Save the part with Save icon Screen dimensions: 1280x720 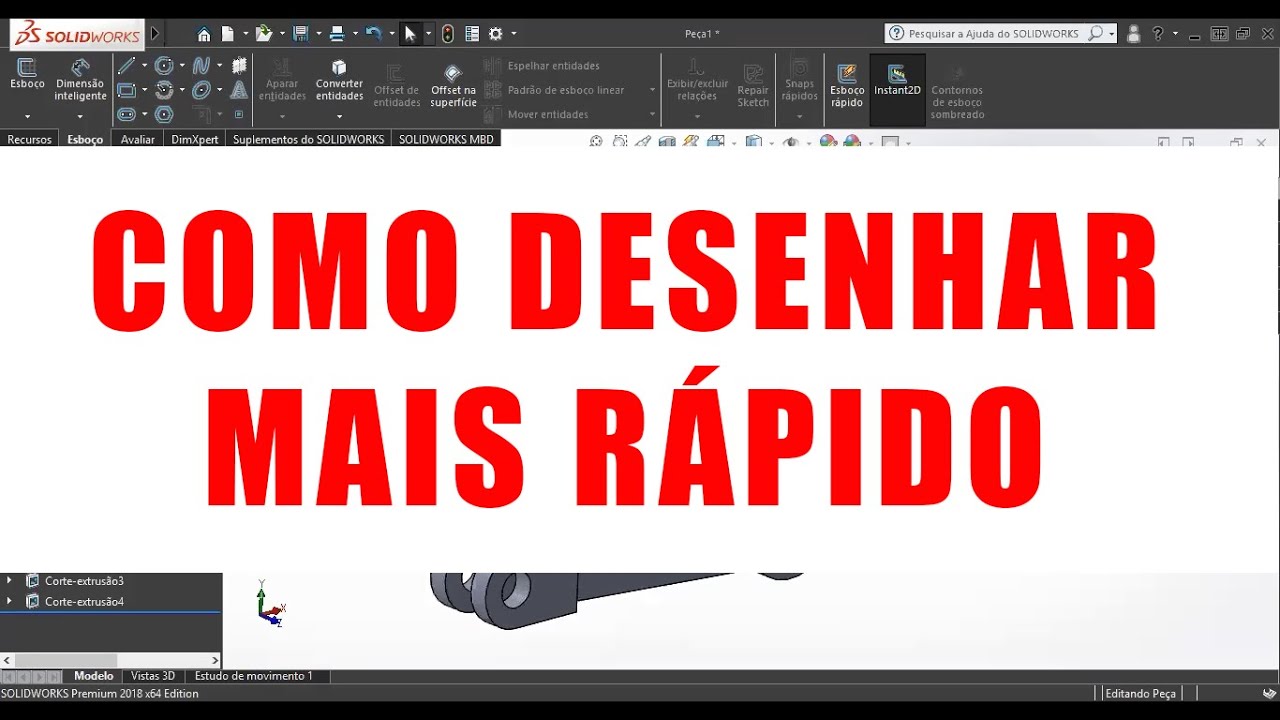(x=299, y=34)
